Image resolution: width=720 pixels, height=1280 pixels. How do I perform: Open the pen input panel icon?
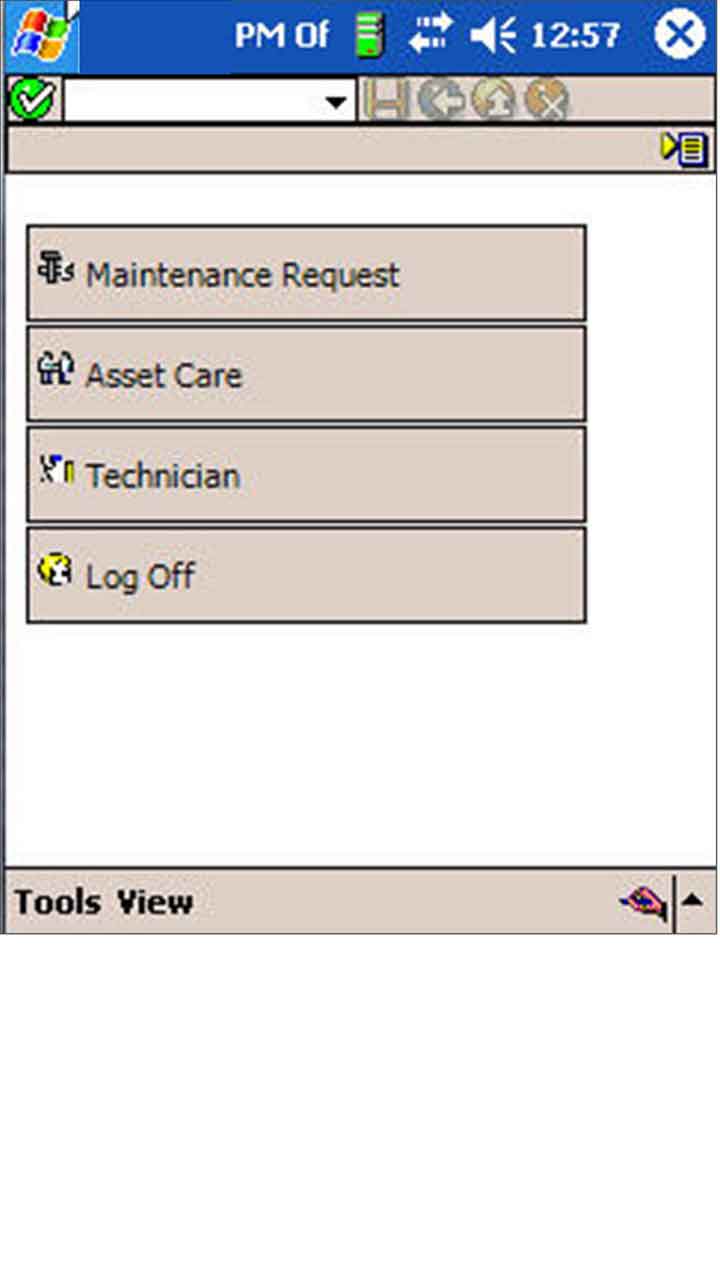click(x=643, y=904)
